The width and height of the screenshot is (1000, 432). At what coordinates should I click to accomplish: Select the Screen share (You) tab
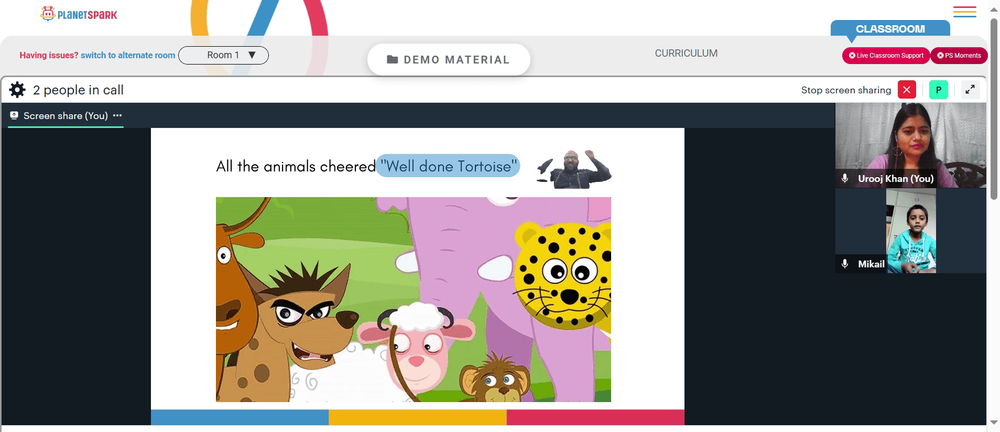pyautogui.click(x=66, y=115)
